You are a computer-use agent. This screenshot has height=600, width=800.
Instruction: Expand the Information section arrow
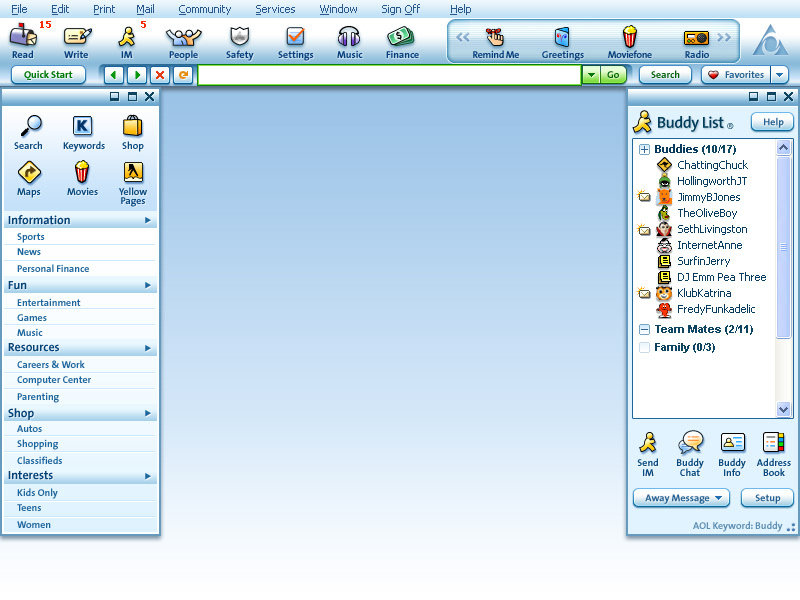coord(147,220)
